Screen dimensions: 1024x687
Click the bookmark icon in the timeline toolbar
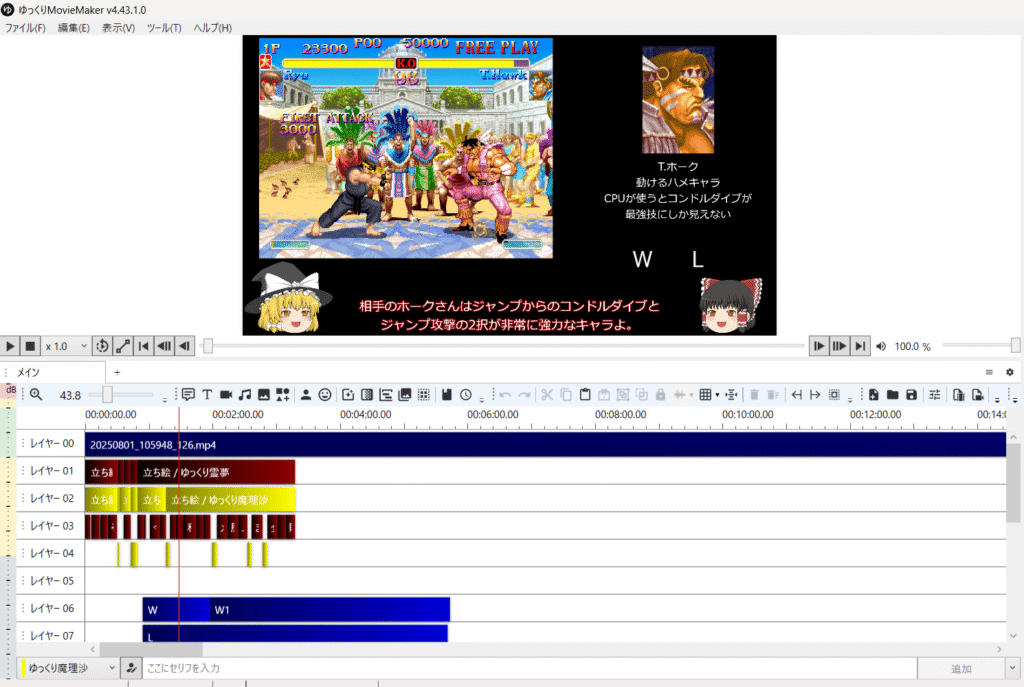coord(447,394)
